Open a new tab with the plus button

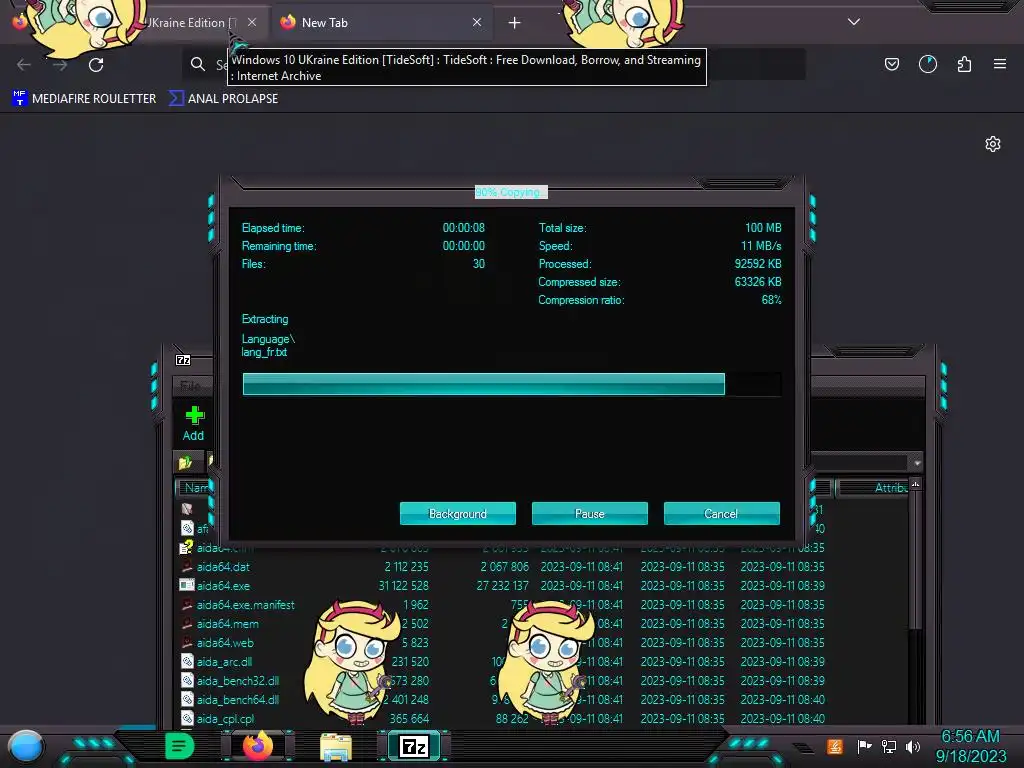[515, 23]
